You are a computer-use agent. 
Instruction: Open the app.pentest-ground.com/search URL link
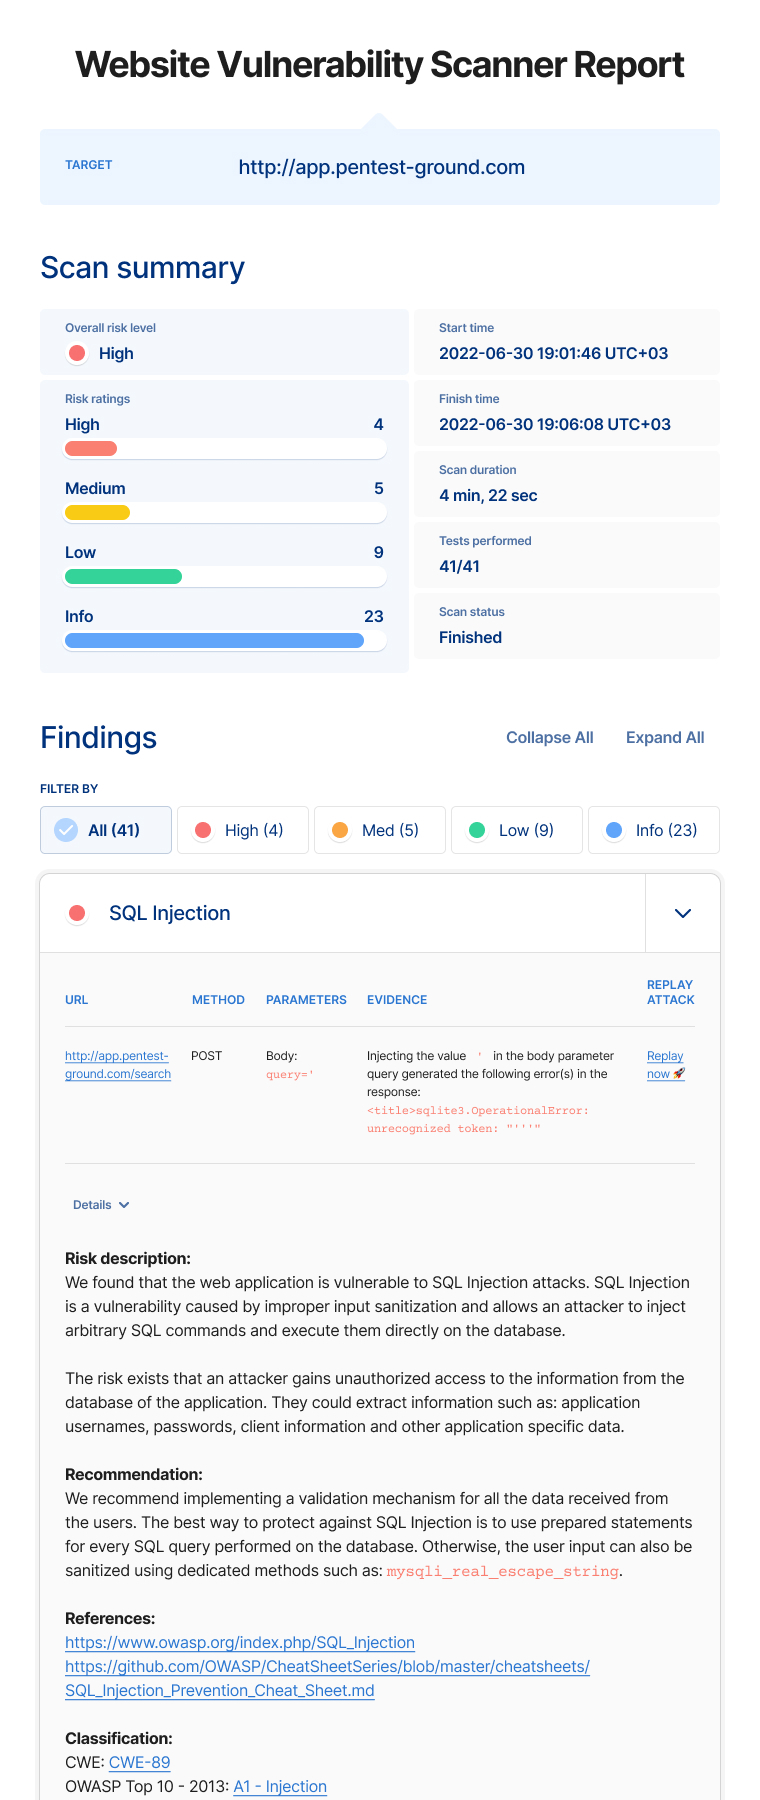118,1065
